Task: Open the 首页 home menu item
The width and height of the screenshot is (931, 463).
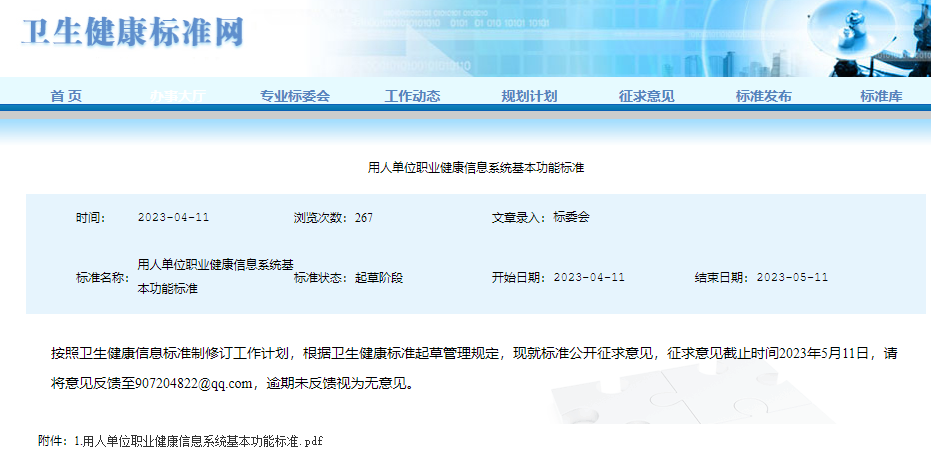Action: tap(66, 96)
